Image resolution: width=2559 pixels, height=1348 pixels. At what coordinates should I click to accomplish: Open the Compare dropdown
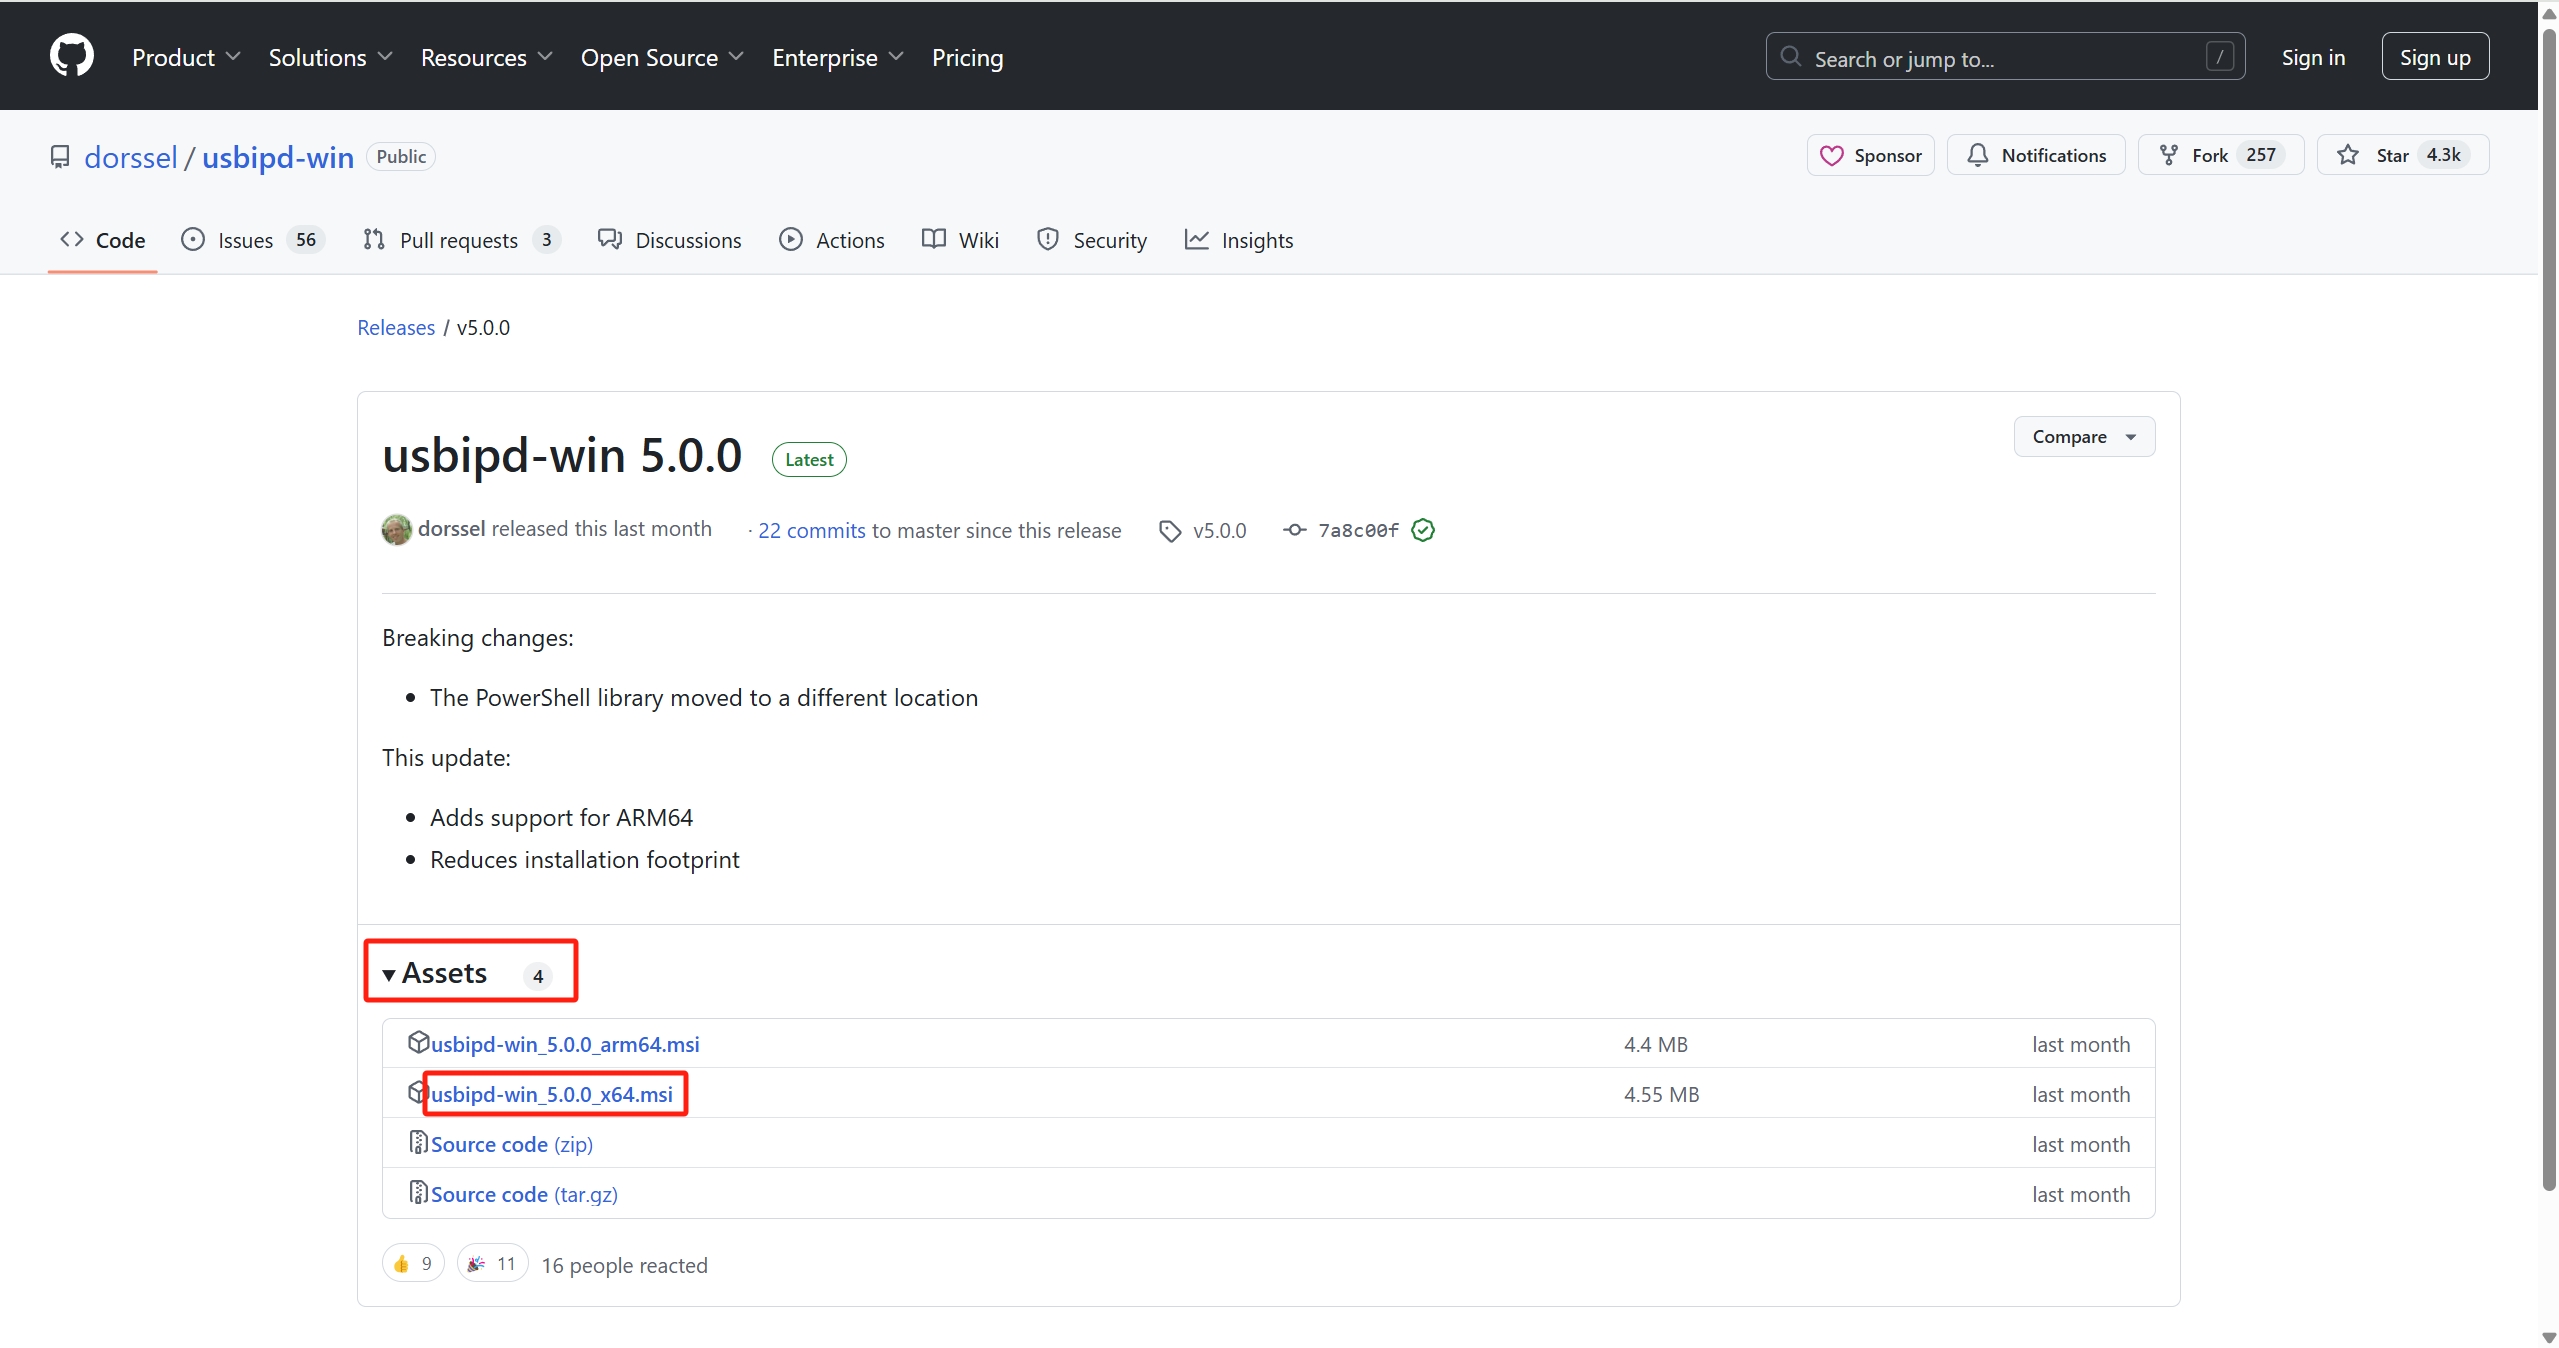point(2084,437)
